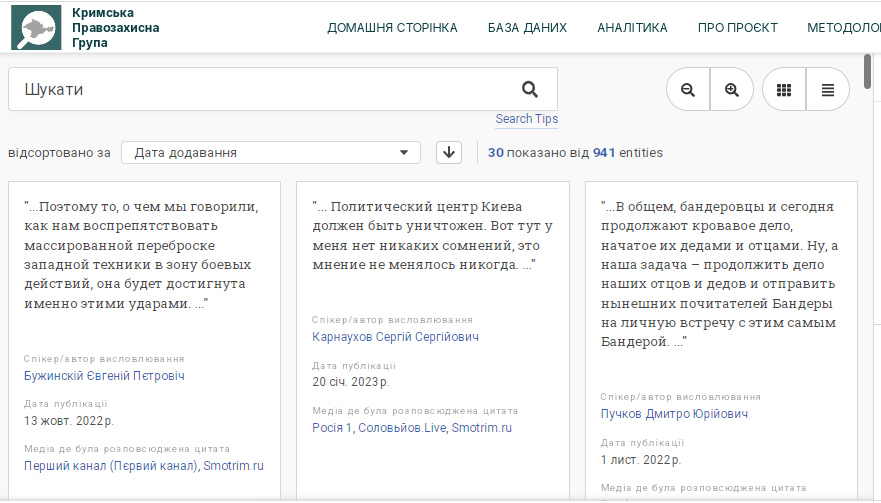
Task: Reverse sort order with arrow button
Action: point(449,153)
